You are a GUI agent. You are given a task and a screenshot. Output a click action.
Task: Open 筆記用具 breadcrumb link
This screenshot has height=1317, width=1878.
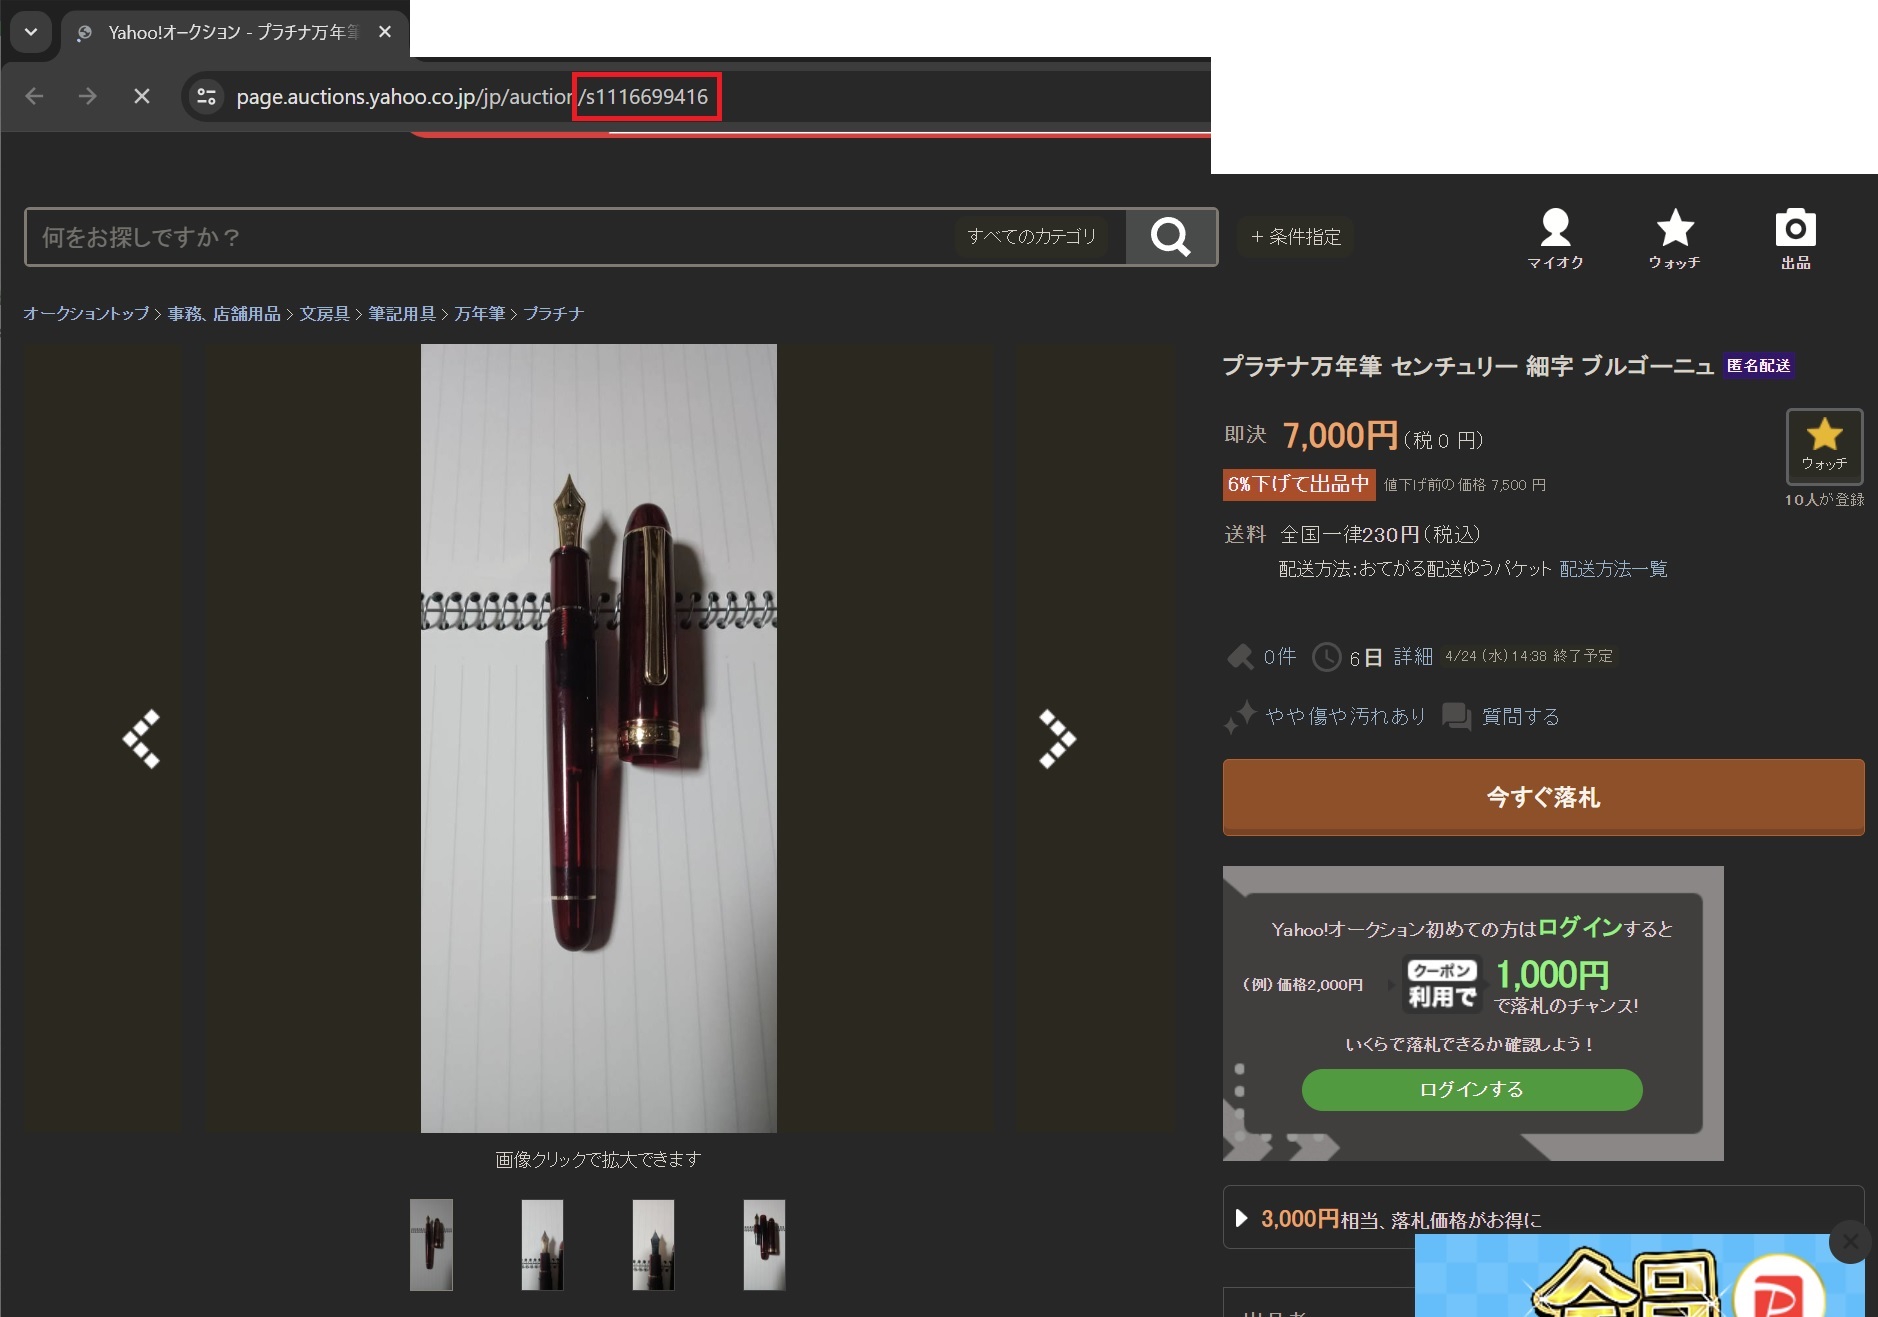coord(402,314)
